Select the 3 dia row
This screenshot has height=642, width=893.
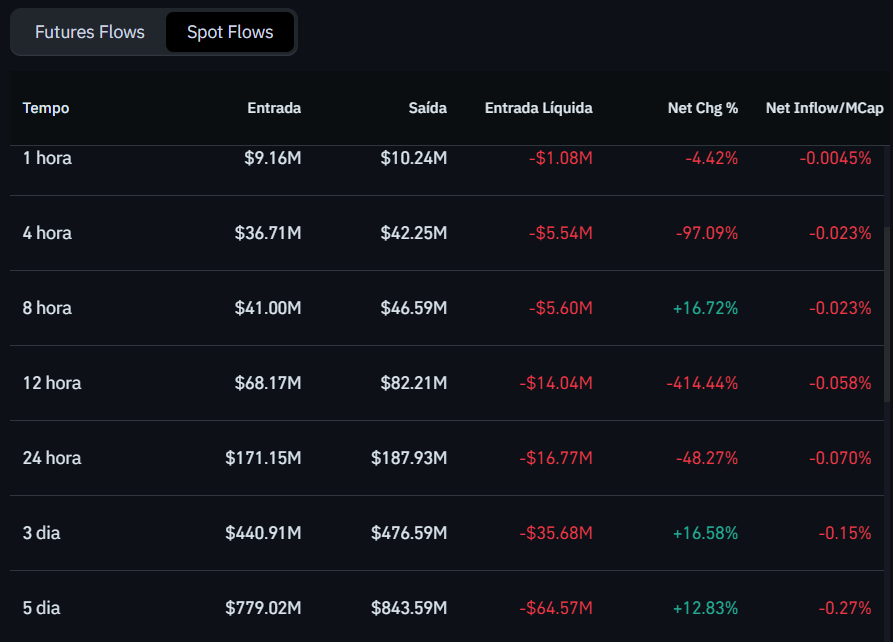pos(41,532)
